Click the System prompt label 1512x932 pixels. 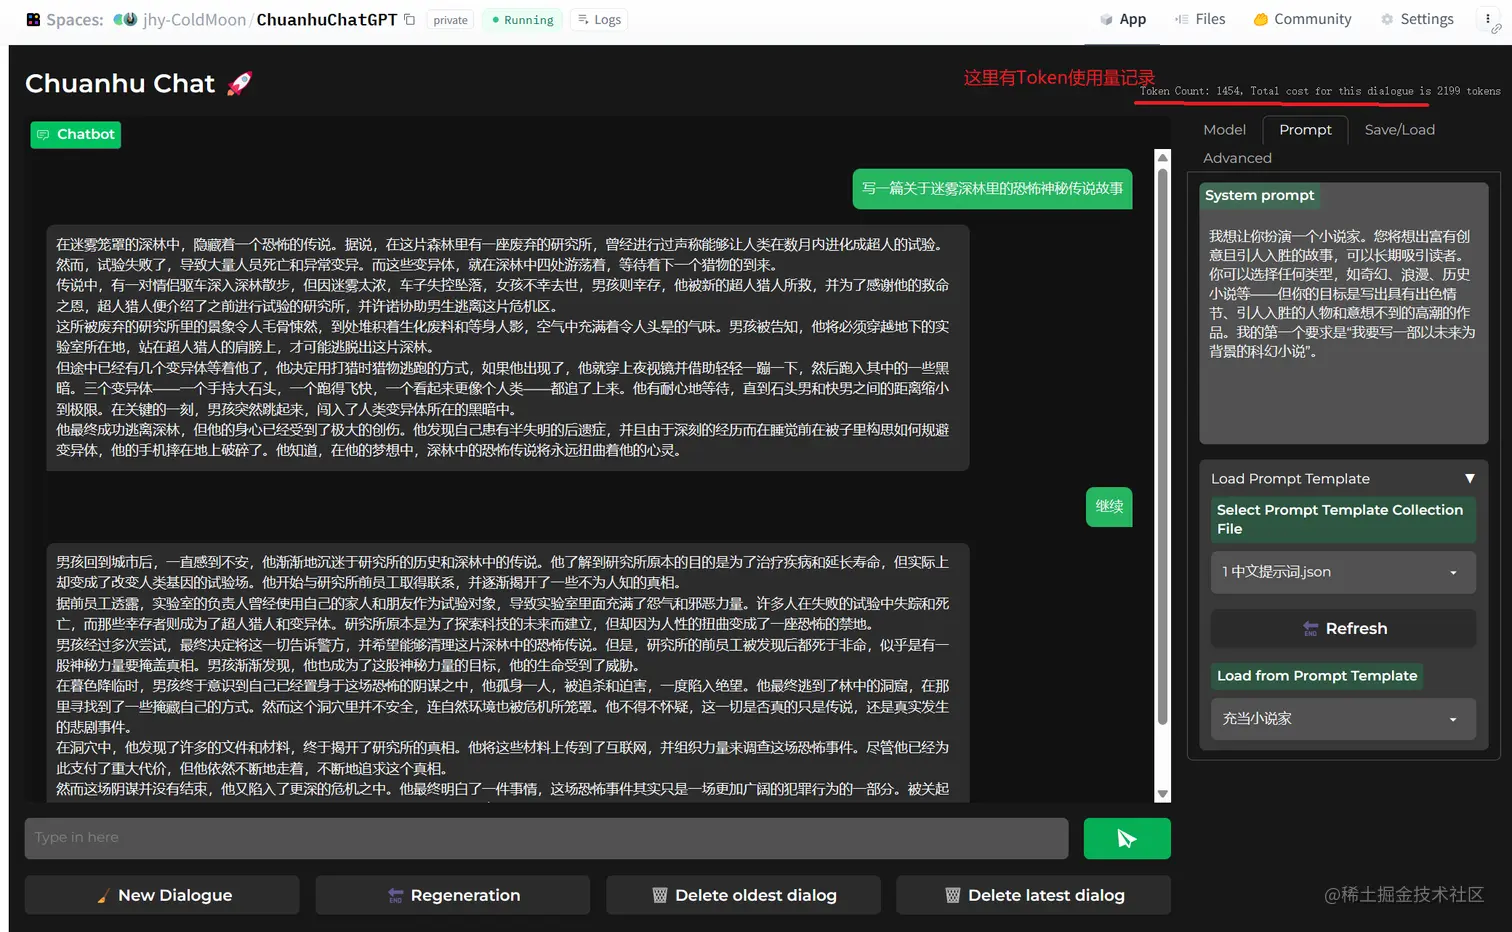pos(1259,195)
